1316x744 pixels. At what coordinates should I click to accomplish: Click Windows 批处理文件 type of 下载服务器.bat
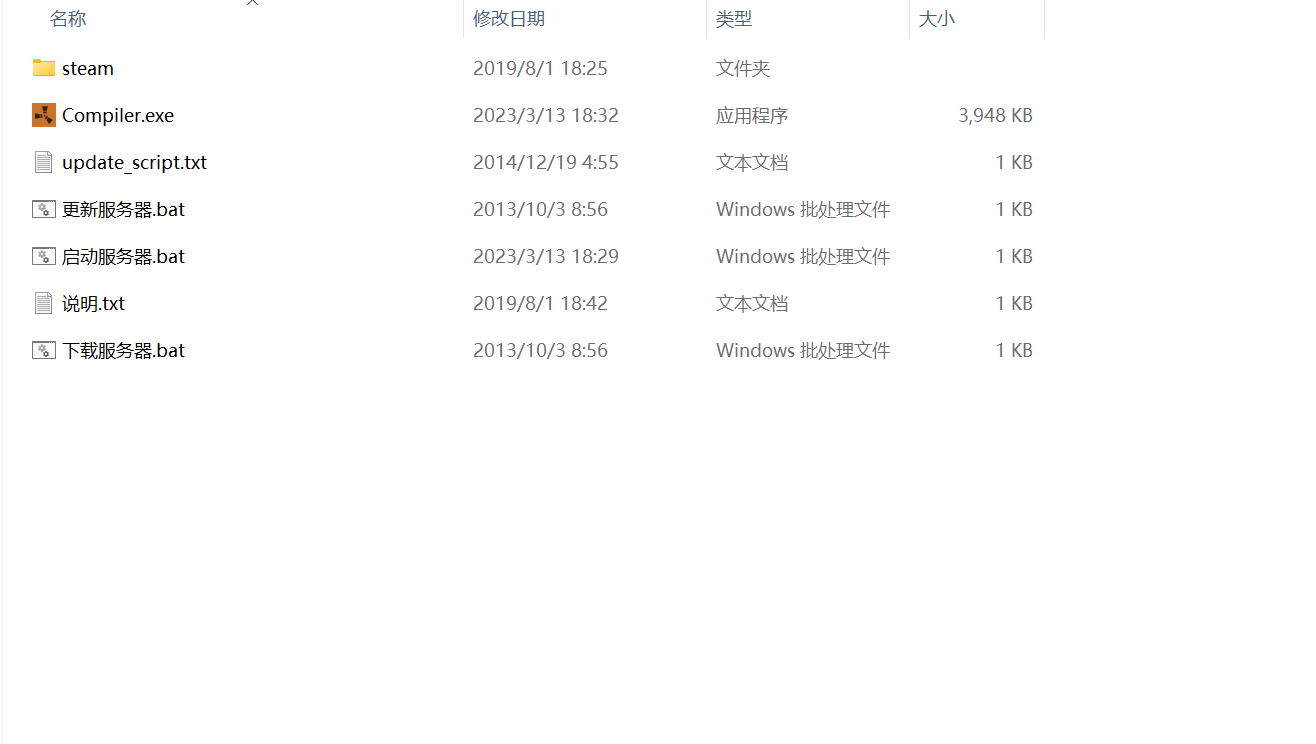(x=803, y=350)
